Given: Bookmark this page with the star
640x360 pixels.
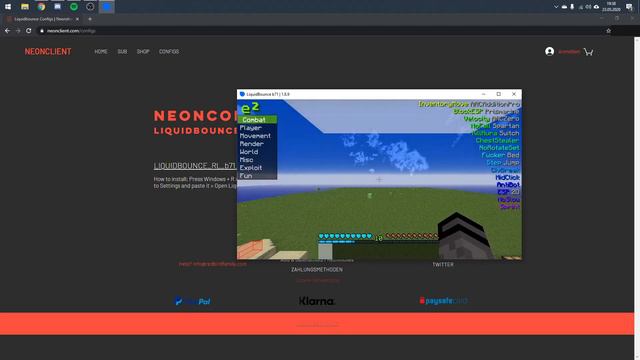Looking at the screenshot, I should 608,31.
